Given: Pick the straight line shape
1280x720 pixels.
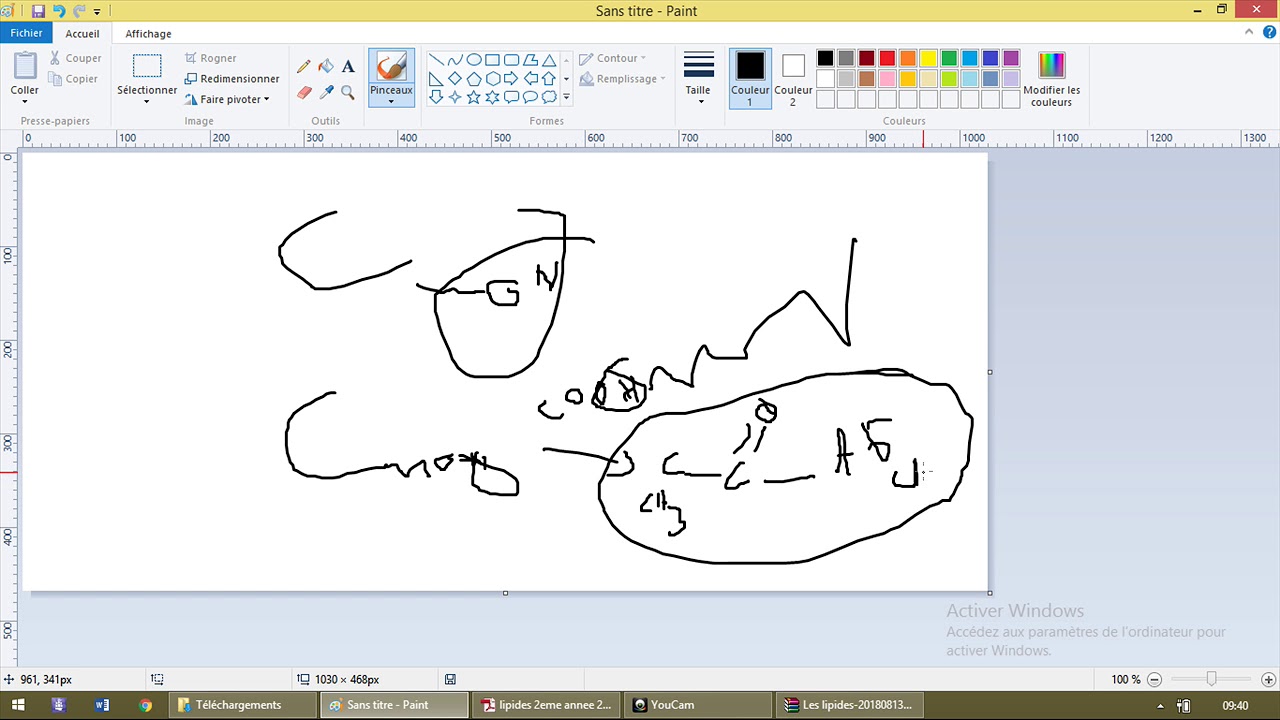Looking at the screenshot, I should (436, 60).
